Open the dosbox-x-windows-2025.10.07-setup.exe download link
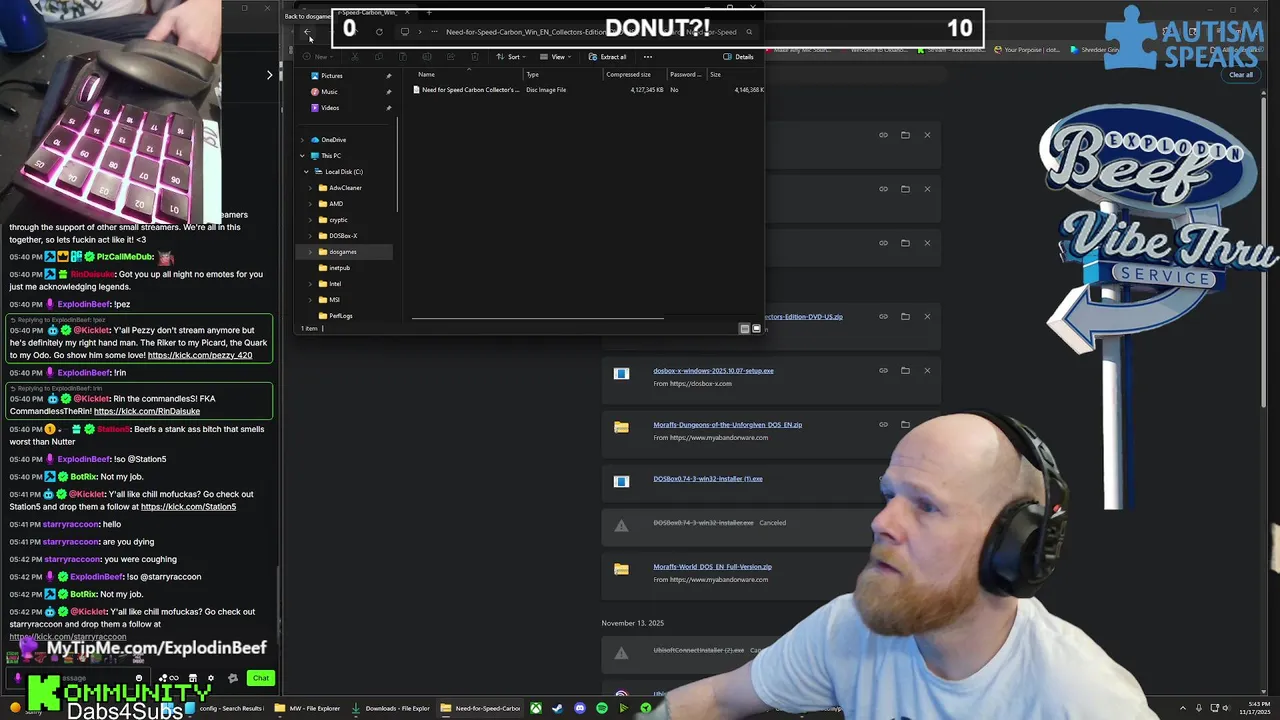This screenshot has height=720, width=1280. [x=713, y=371]
